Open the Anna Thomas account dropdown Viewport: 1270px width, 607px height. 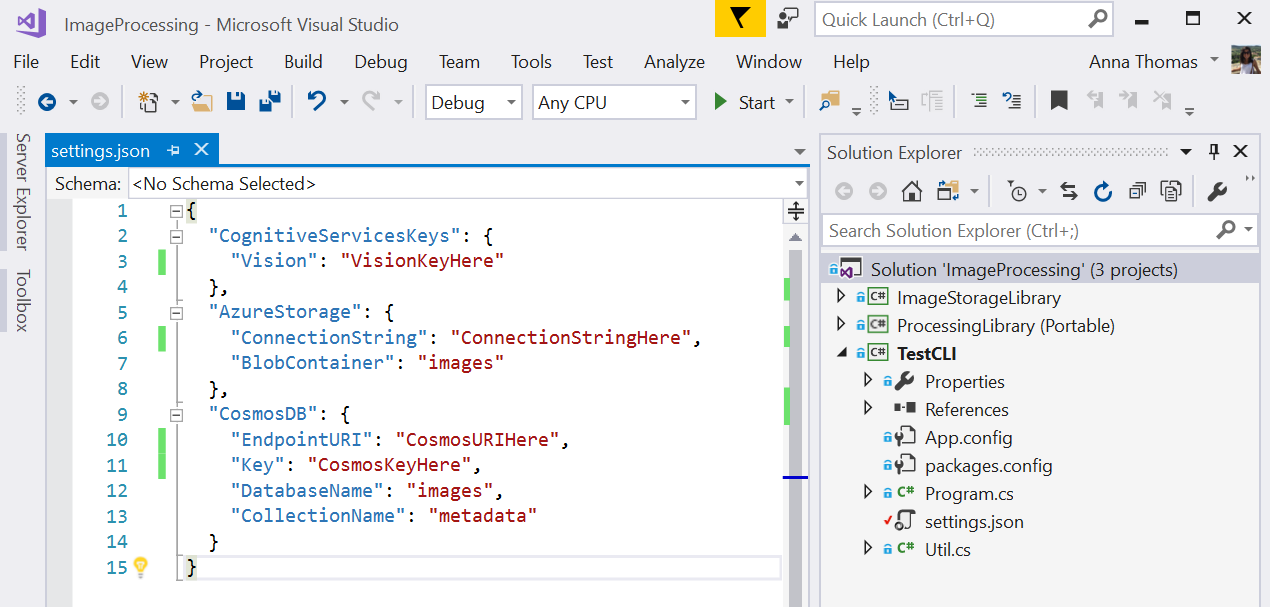tap(1214, 60)
